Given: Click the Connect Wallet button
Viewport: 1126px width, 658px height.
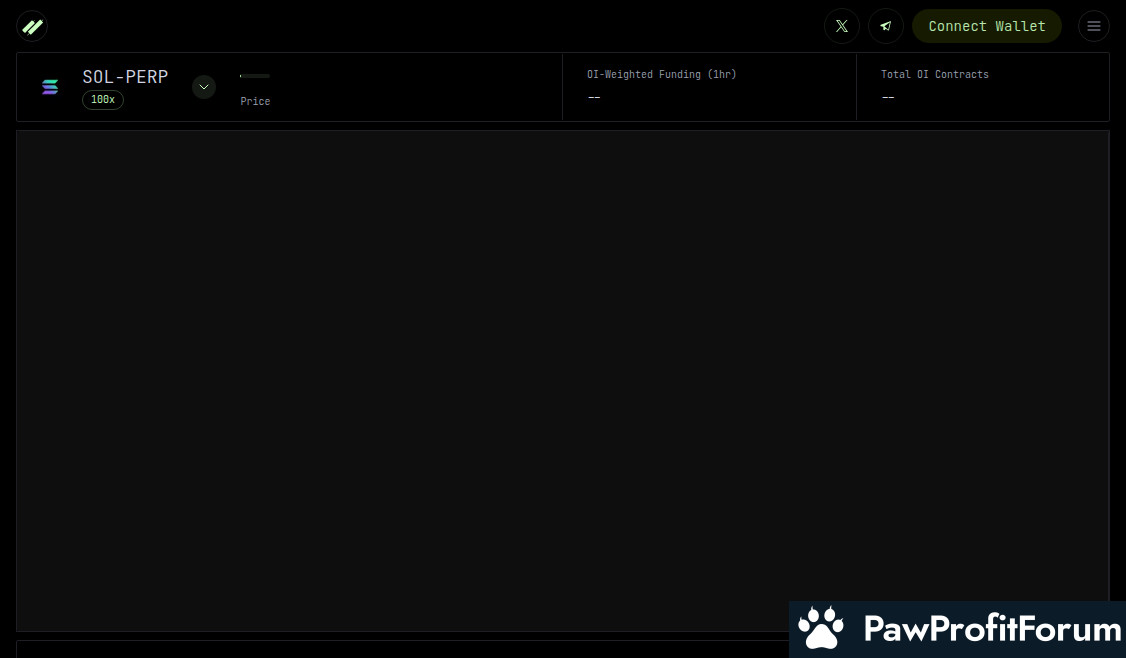Looking at the screenshot, I should coord(986,26).
